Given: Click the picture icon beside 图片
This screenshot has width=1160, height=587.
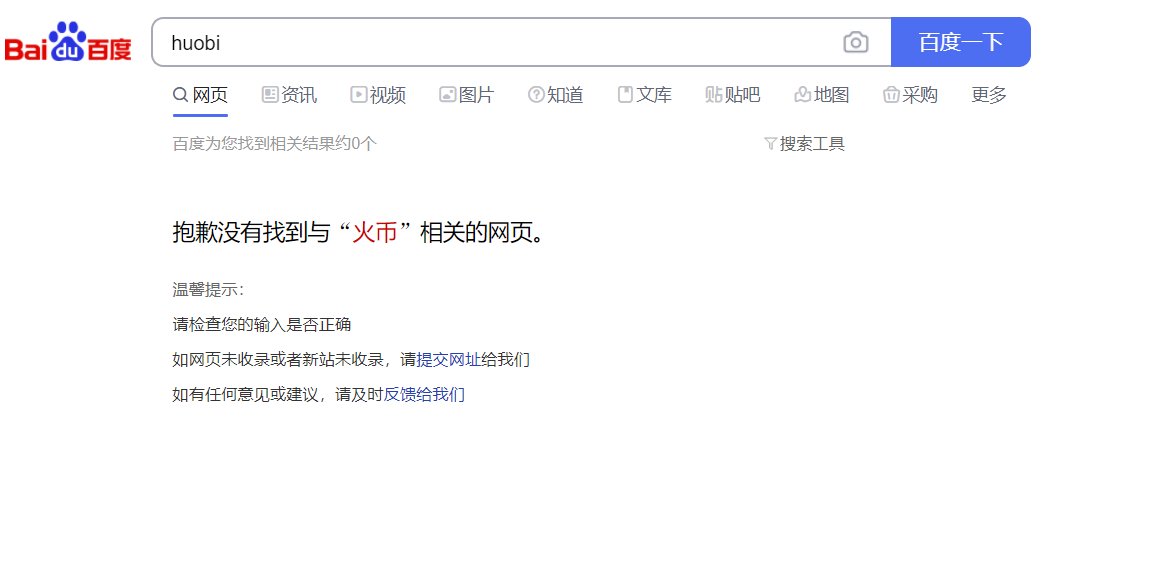Looking at the screenshot, I should [448, 95].
